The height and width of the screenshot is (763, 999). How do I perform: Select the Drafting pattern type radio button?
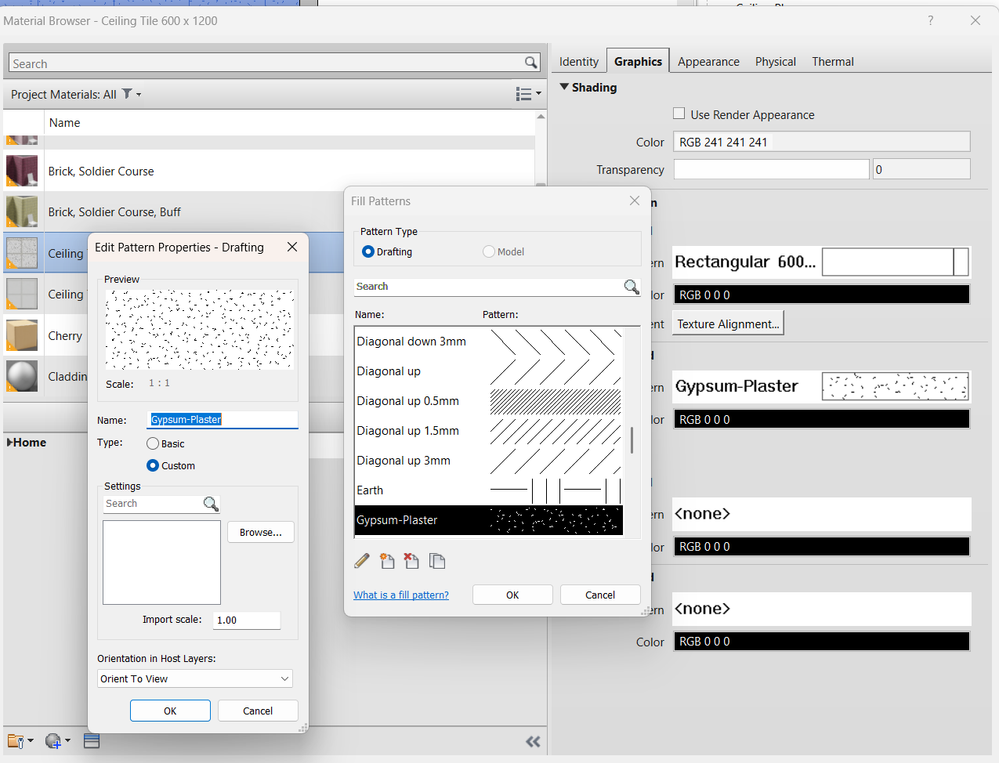click(368, 252)
